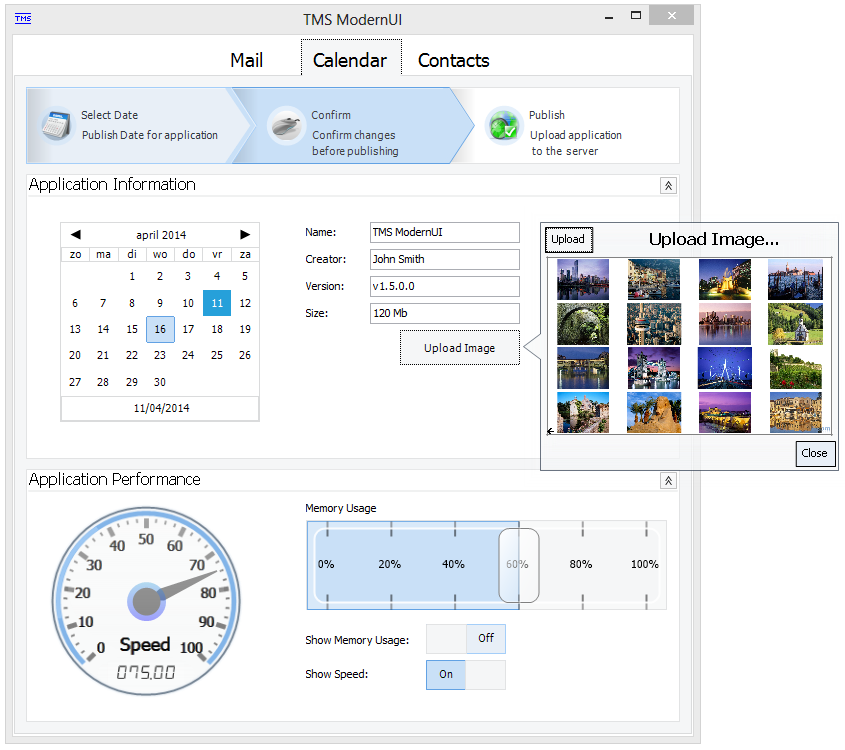Select the tower cityscape aerial thumbnail

click(654, 324)
